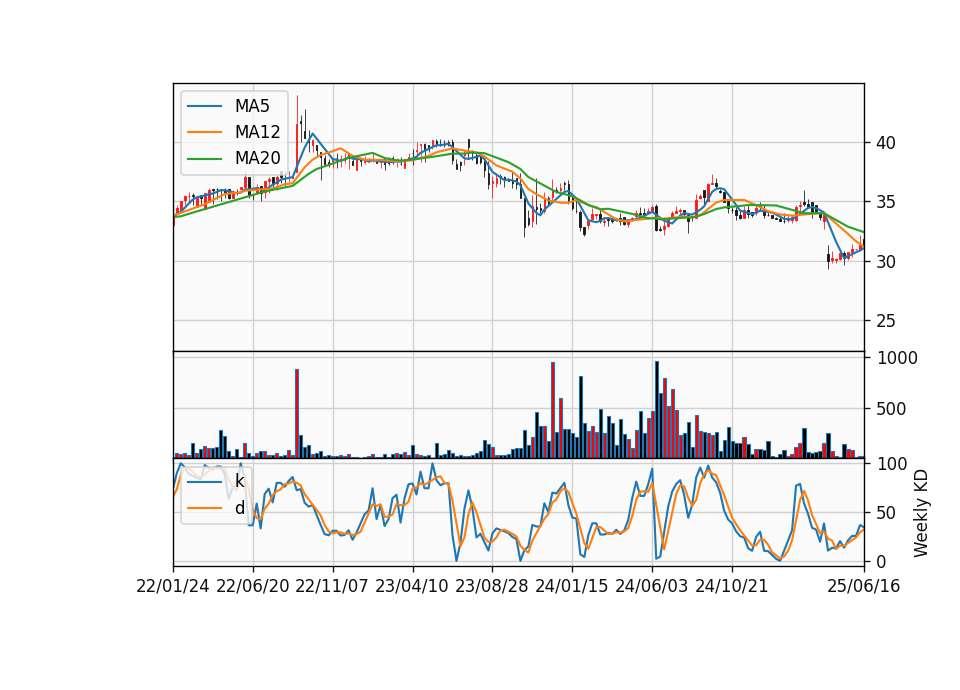Click the 22/06/20 date tick label
Screen dimensions: 960x690
[253, 586]
